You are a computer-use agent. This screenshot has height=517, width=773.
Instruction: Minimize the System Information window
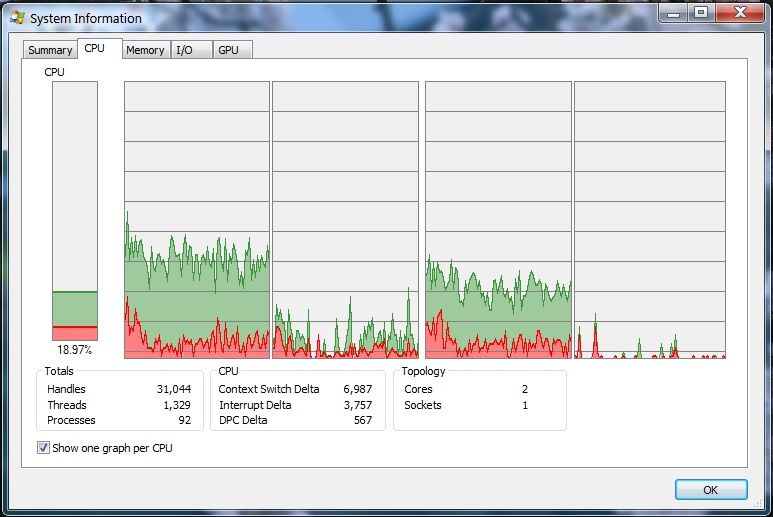673,13
